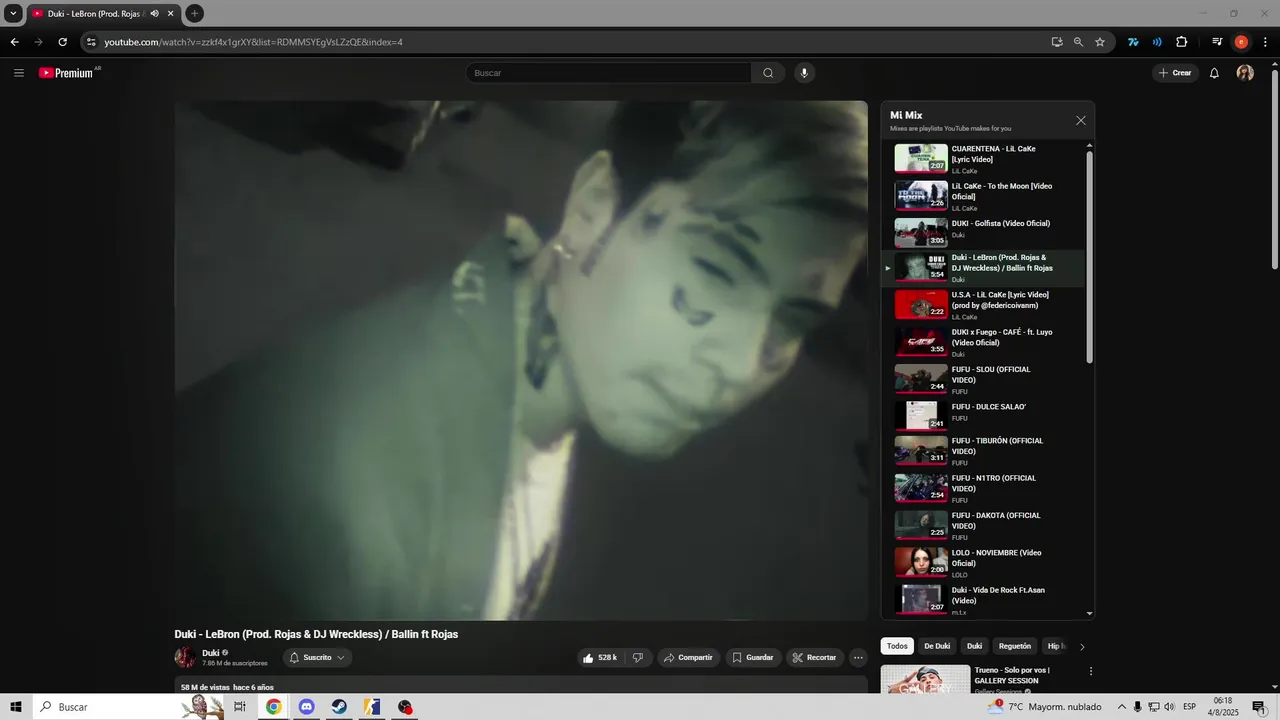Open options menu for Trueno video

coord(1091,671)
